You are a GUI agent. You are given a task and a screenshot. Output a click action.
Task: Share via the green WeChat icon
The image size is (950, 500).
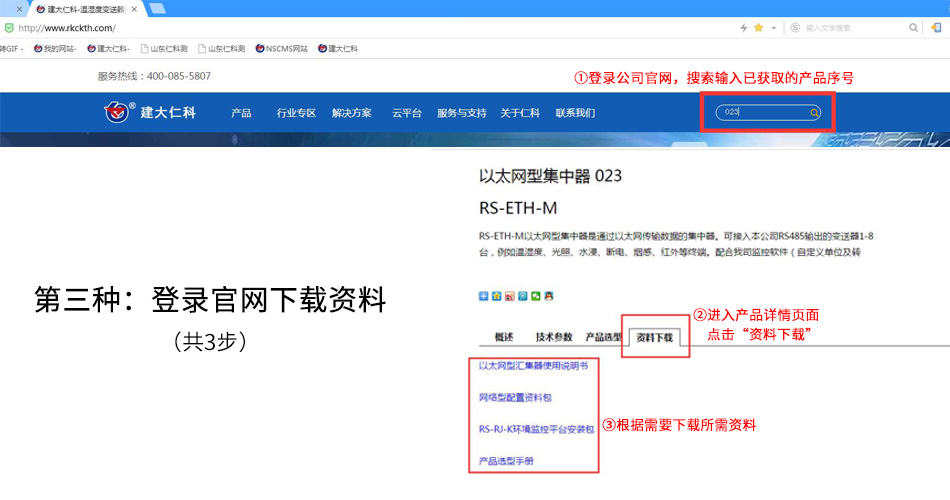(x=536, y=296)
